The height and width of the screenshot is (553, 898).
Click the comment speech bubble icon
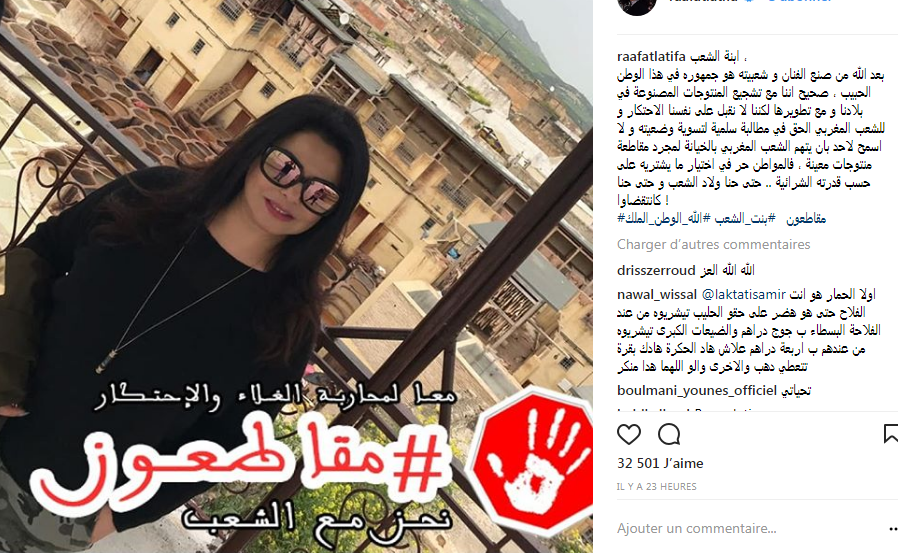[x=669, y=434]
